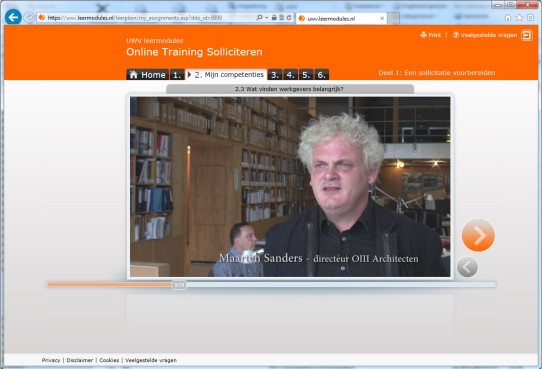Viewport: 542px width, 369px height.
Task: Click the browser Home house icon
Action: point(508,17)
